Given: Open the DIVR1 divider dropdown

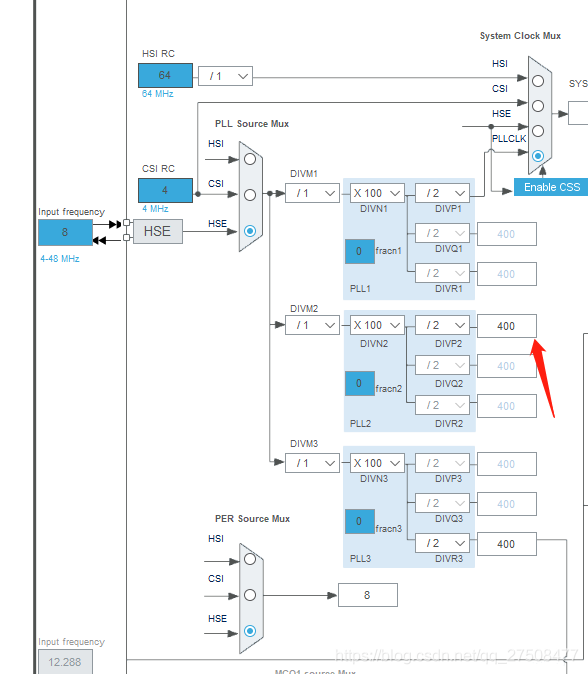Looking at the screenshot, I should coord(442,273).
